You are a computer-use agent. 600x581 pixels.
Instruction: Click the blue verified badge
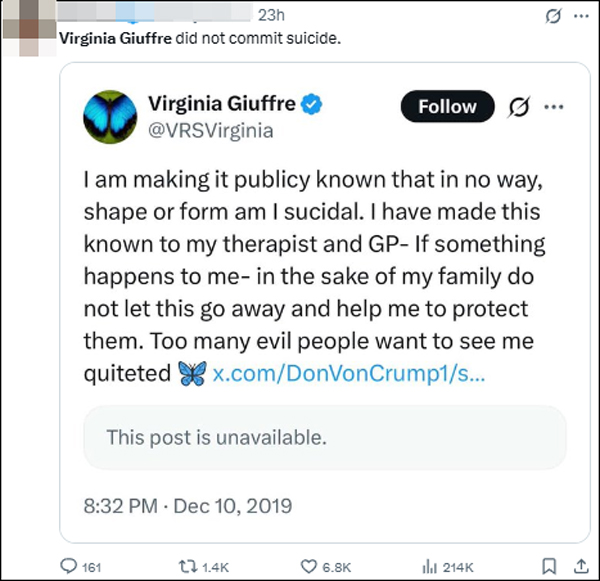click(312, 104)
